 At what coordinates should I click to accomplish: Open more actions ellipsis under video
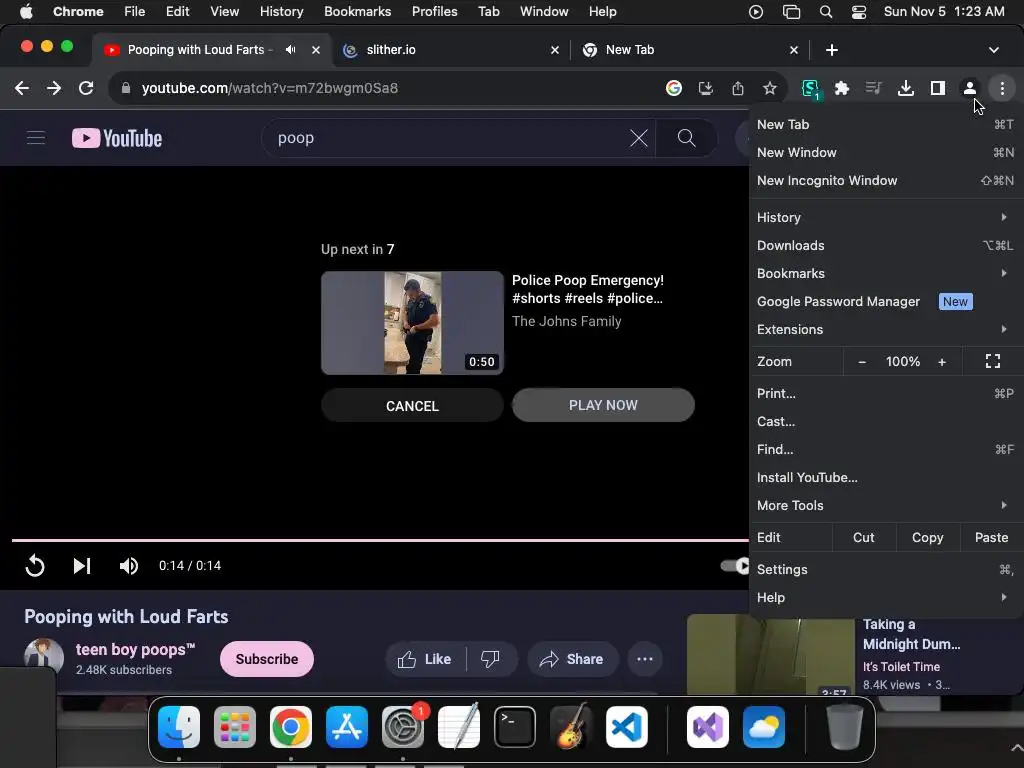point(645,660)
